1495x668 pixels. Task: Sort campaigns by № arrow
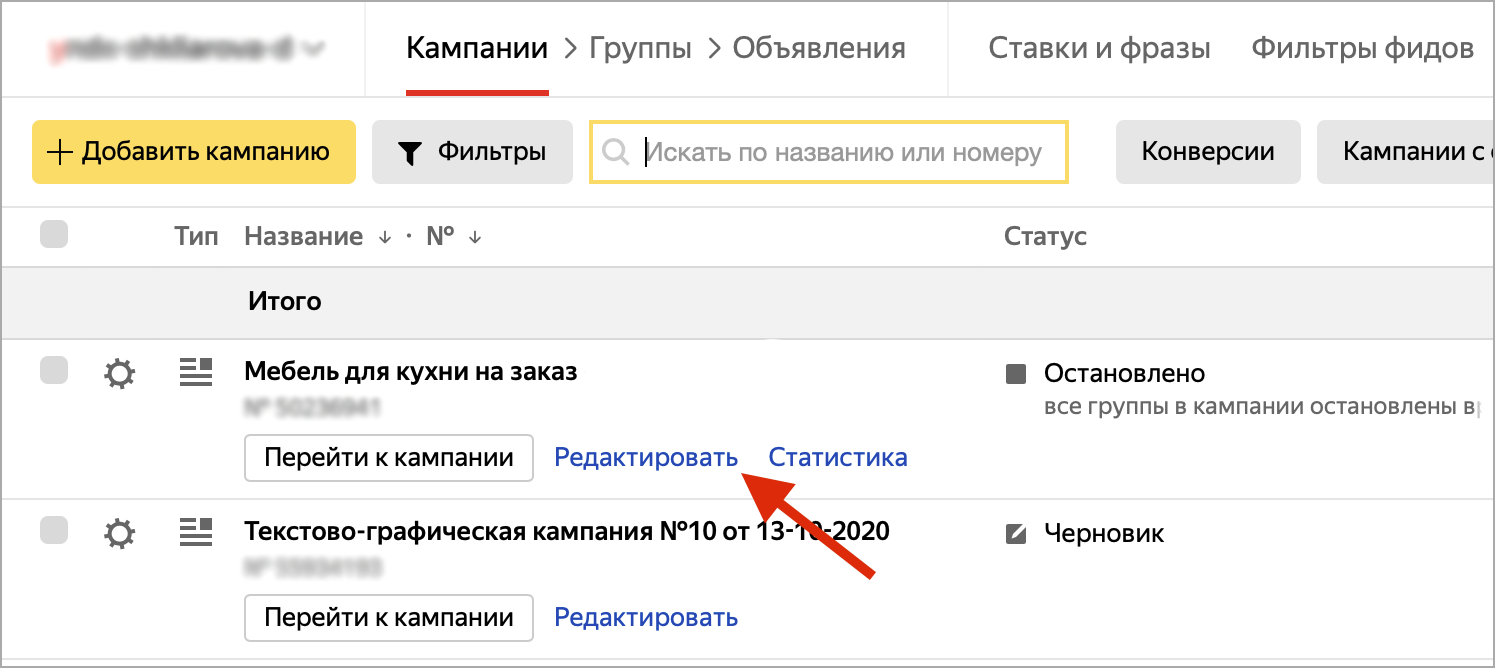[475, 238]
